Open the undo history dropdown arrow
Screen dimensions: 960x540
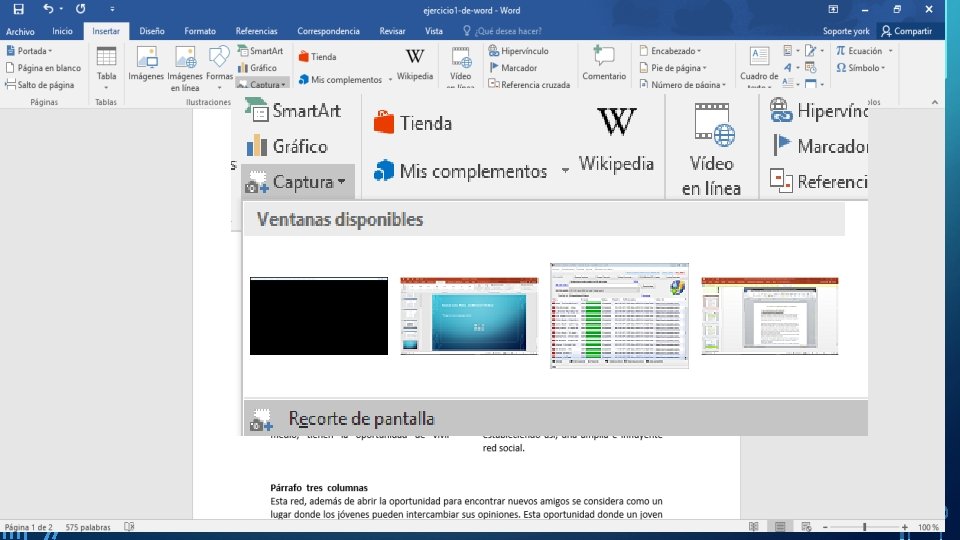pos(61,9)
